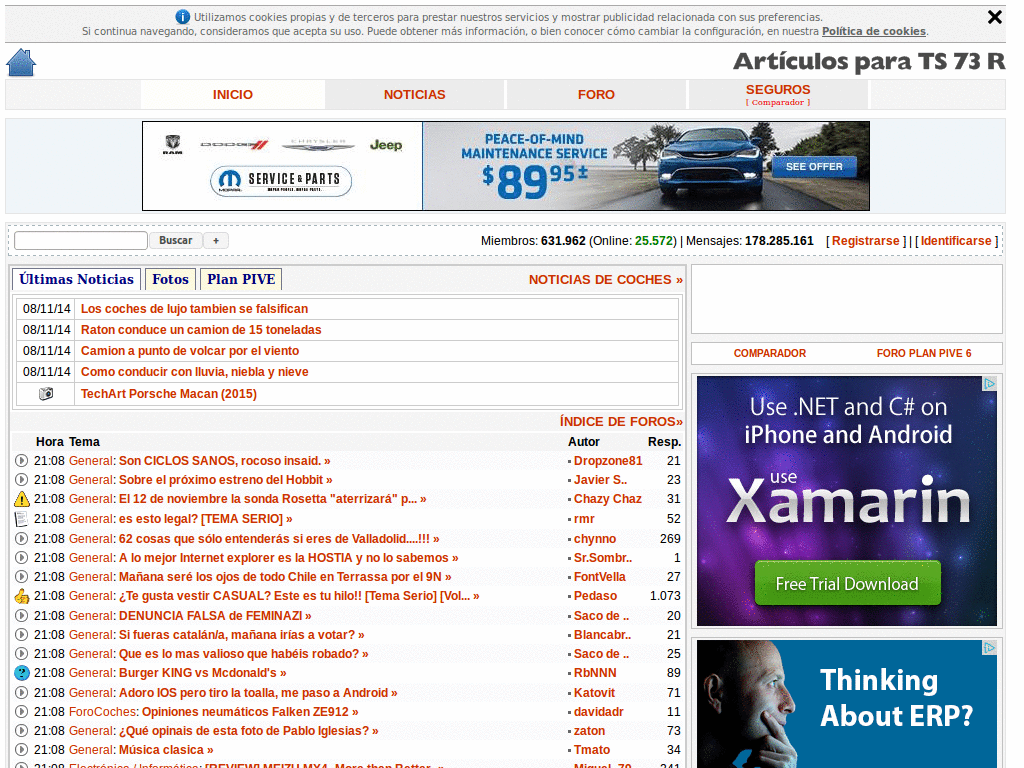Open thread 'Música clasica'

166,750
